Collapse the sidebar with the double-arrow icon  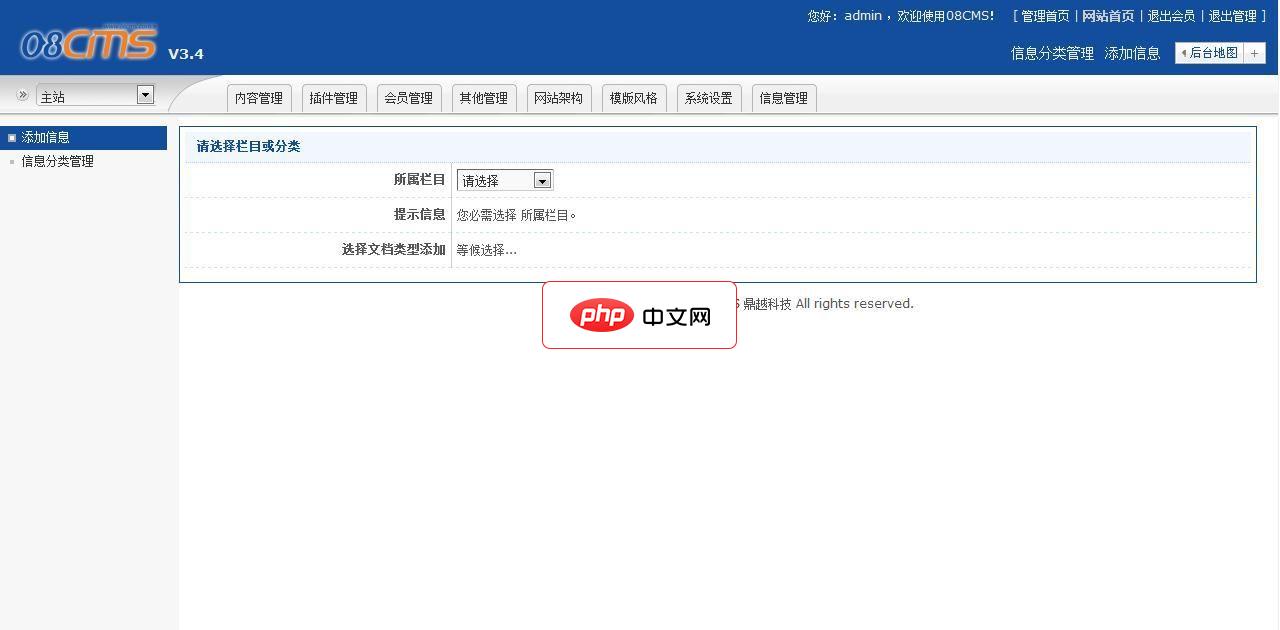(x=22, y=95)
